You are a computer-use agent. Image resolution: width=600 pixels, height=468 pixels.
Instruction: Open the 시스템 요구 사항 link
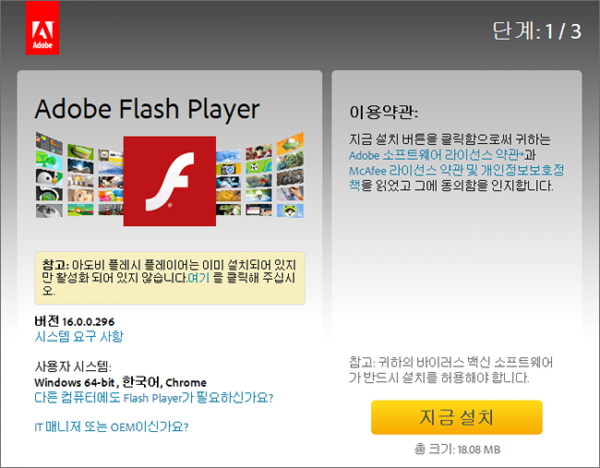(79, 337)
